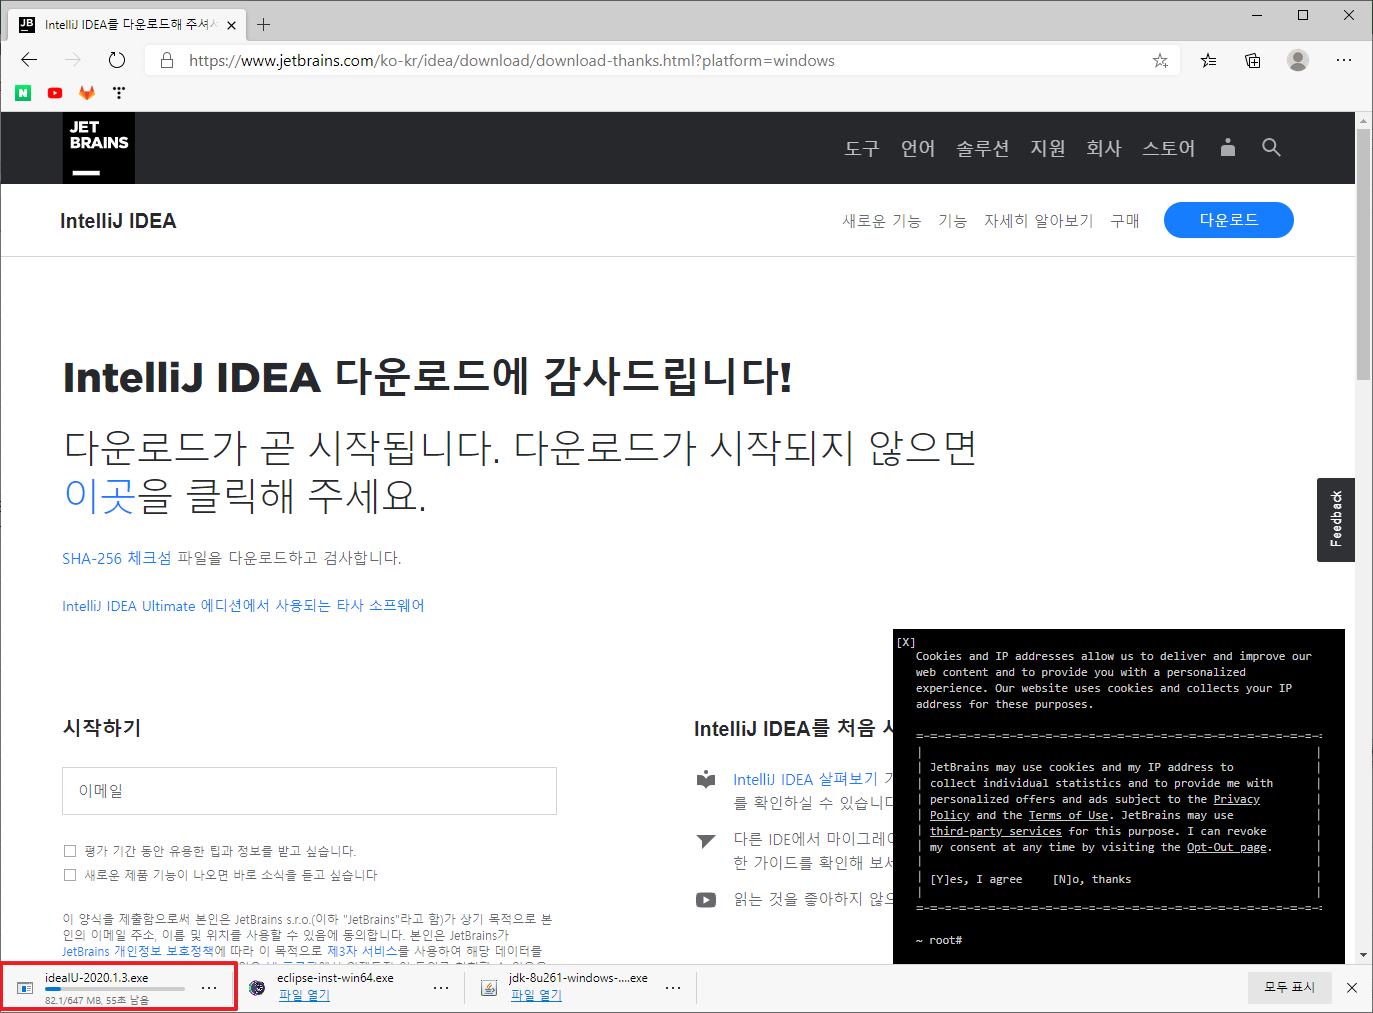Open the collections icon
The width and height of the screenshot is (1373, 1013).
(x=1253, y=60)
